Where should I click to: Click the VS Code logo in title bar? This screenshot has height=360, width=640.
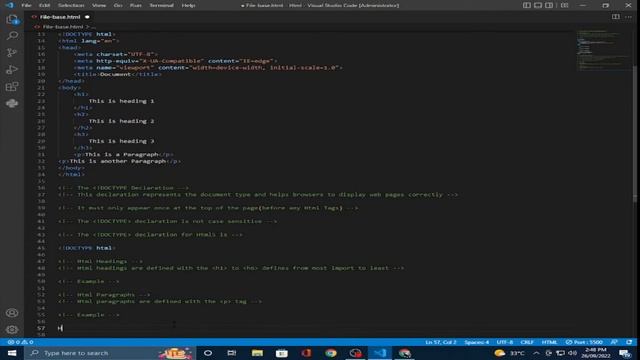(9, 5)
